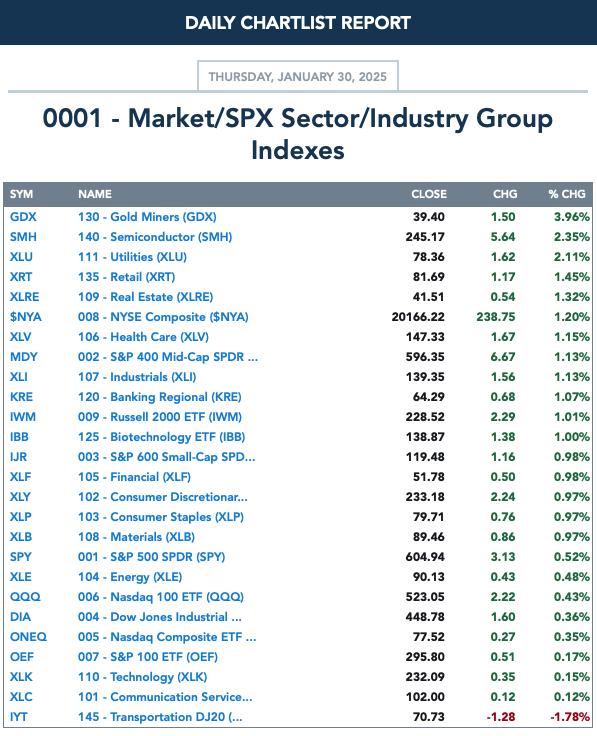Open 001 - S&P 500 SPDR (SPY) link
597x736 pixels.
pos(152,557)
